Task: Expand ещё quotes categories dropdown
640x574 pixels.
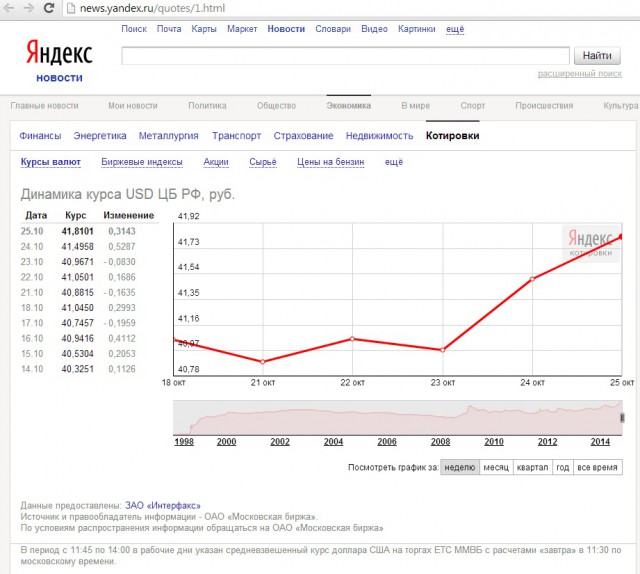Action: tap(394, 162)
